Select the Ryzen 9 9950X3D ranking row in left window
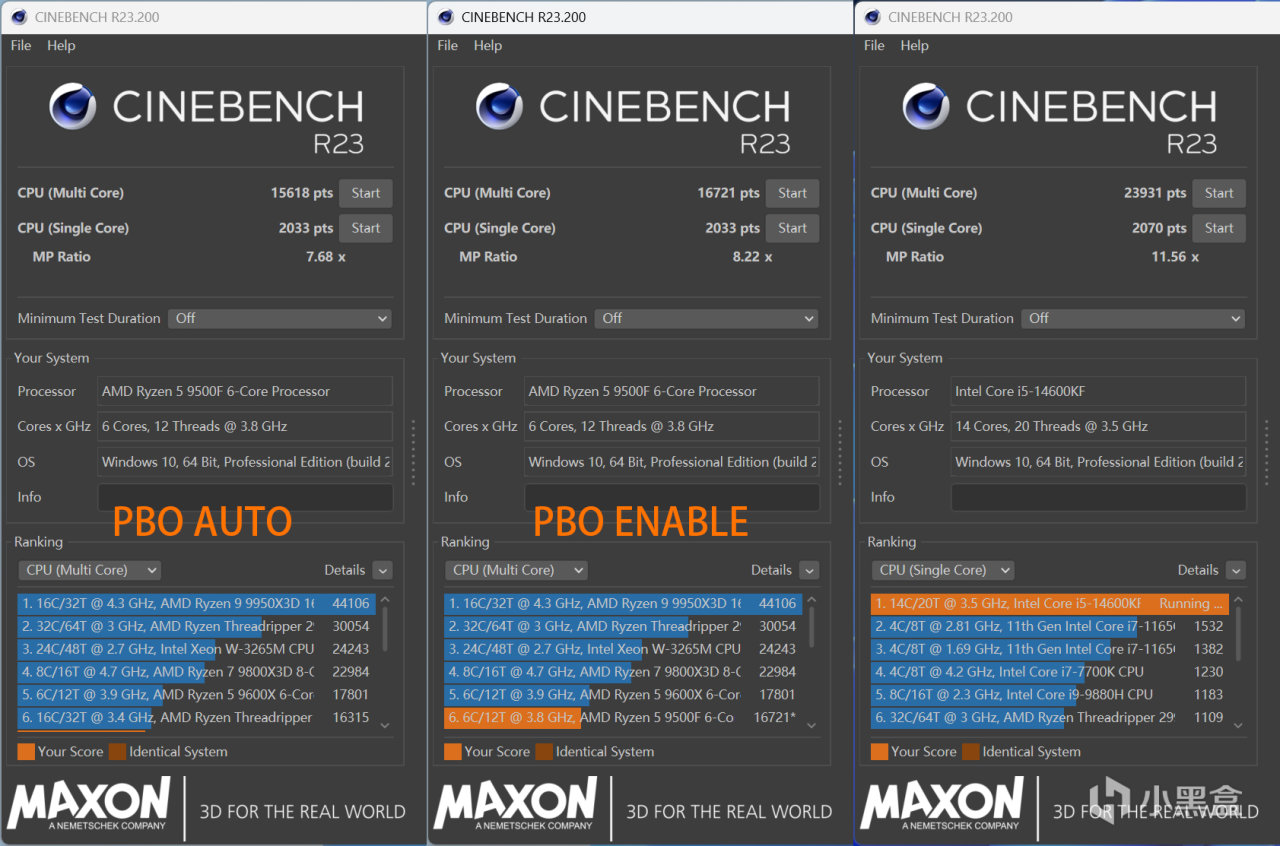Image resolution: width=1280 pixels, height=846 pixels. point(196,604)
